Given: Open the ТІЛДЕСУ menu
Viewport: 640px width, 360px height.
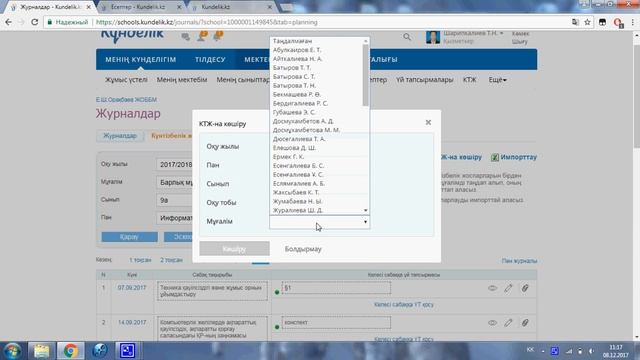Looking at the screenshot, I should (210, 60).
